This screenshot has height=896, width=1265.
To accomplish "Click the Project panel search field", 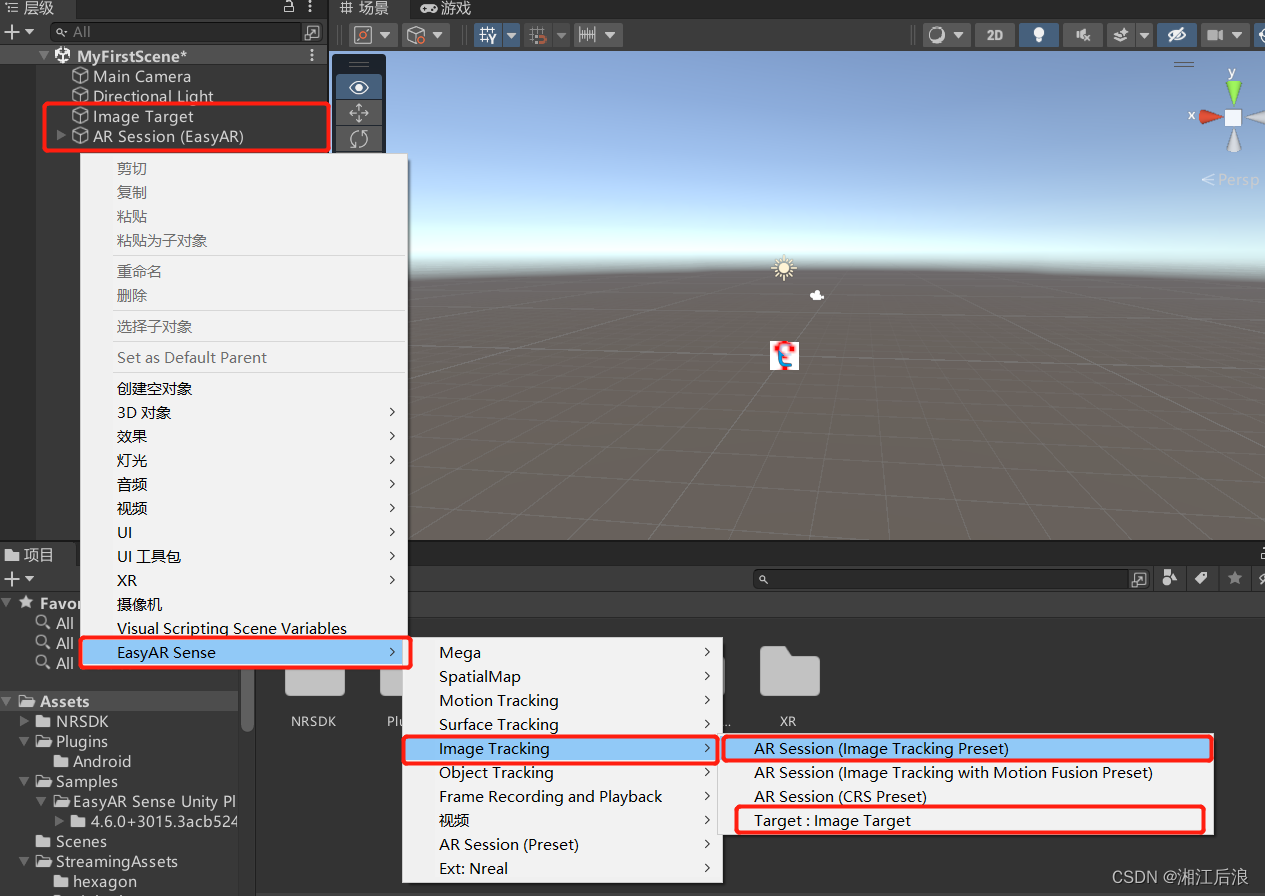I will coord(940,579).
